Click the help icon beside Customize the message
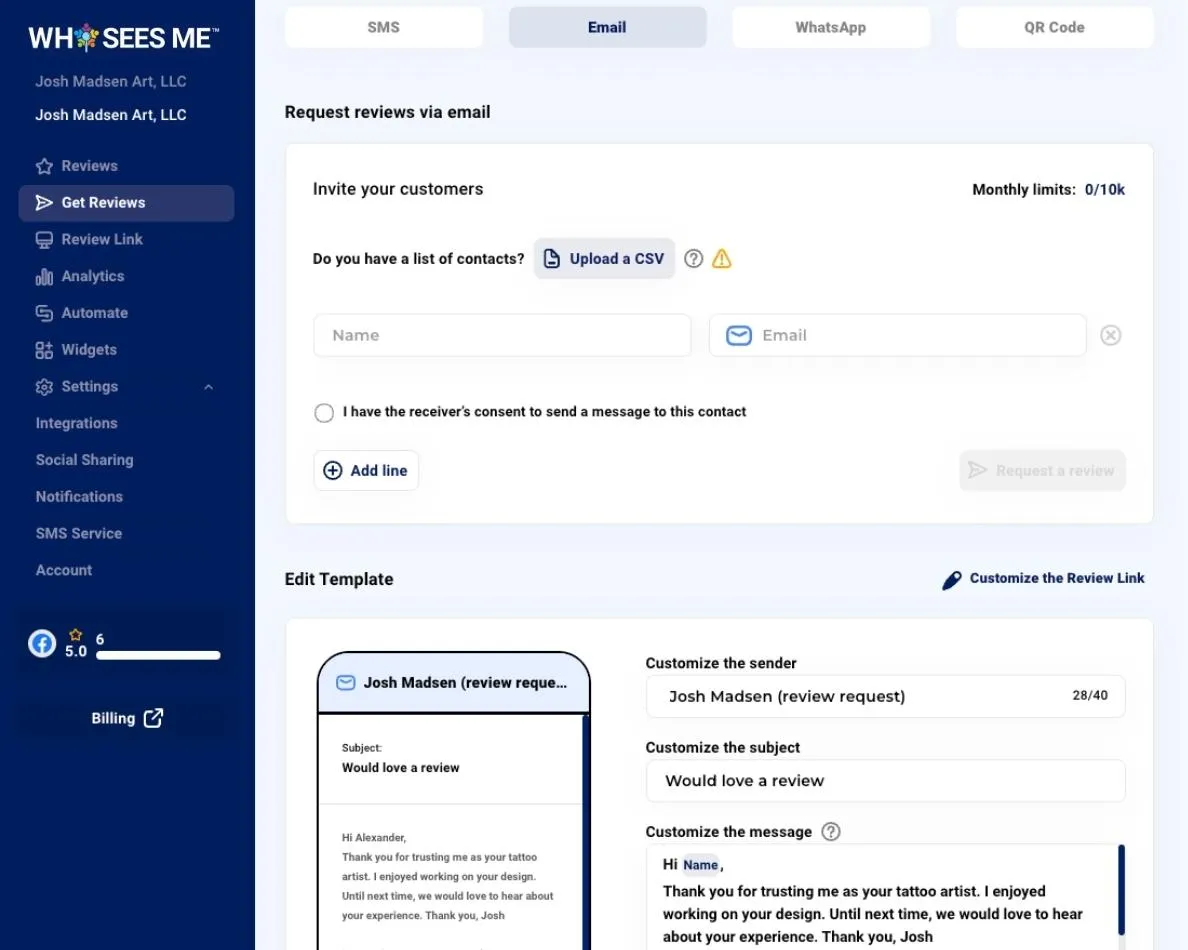 [x=831, y=832]
